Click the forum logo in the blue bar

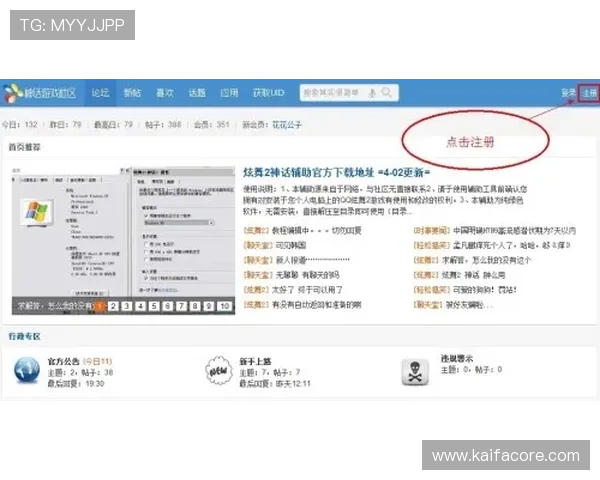tap(40, 93)
